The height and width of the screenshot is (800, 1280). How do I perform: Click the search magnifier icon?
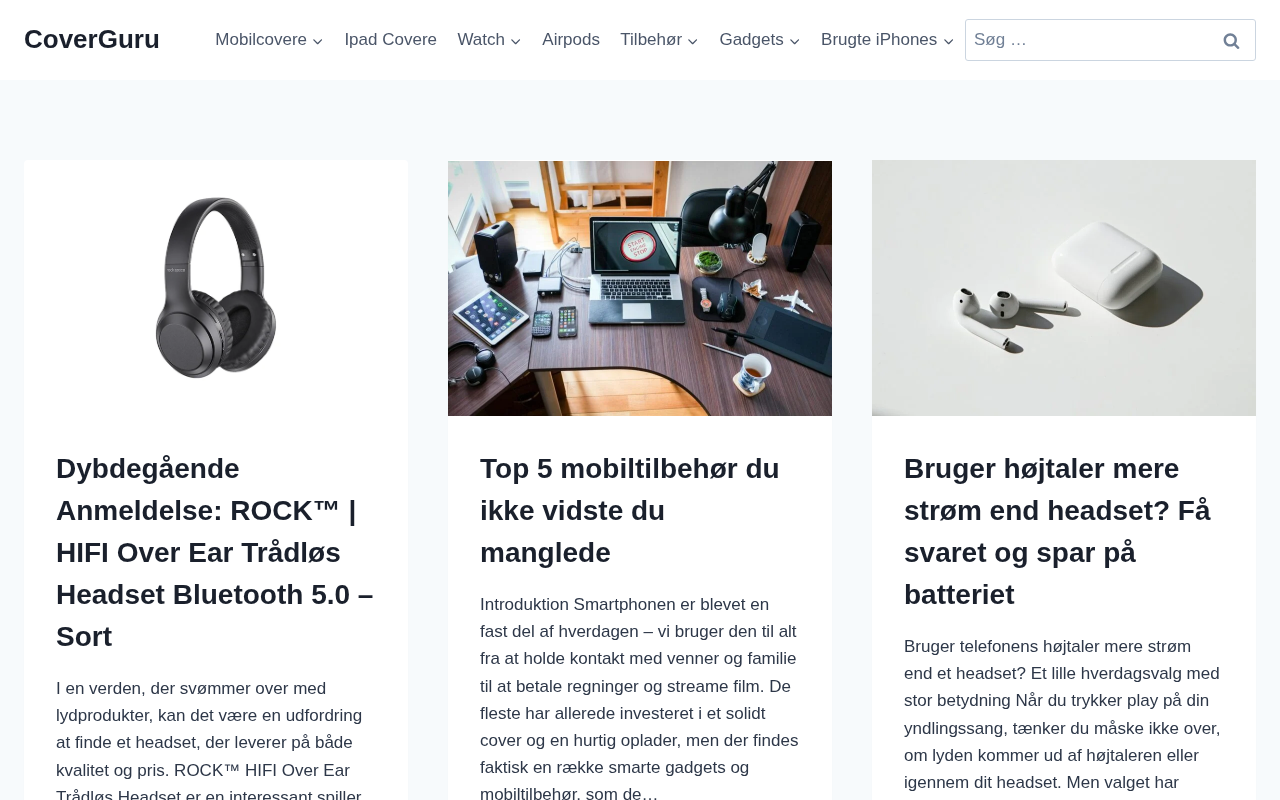(1231, 40)
